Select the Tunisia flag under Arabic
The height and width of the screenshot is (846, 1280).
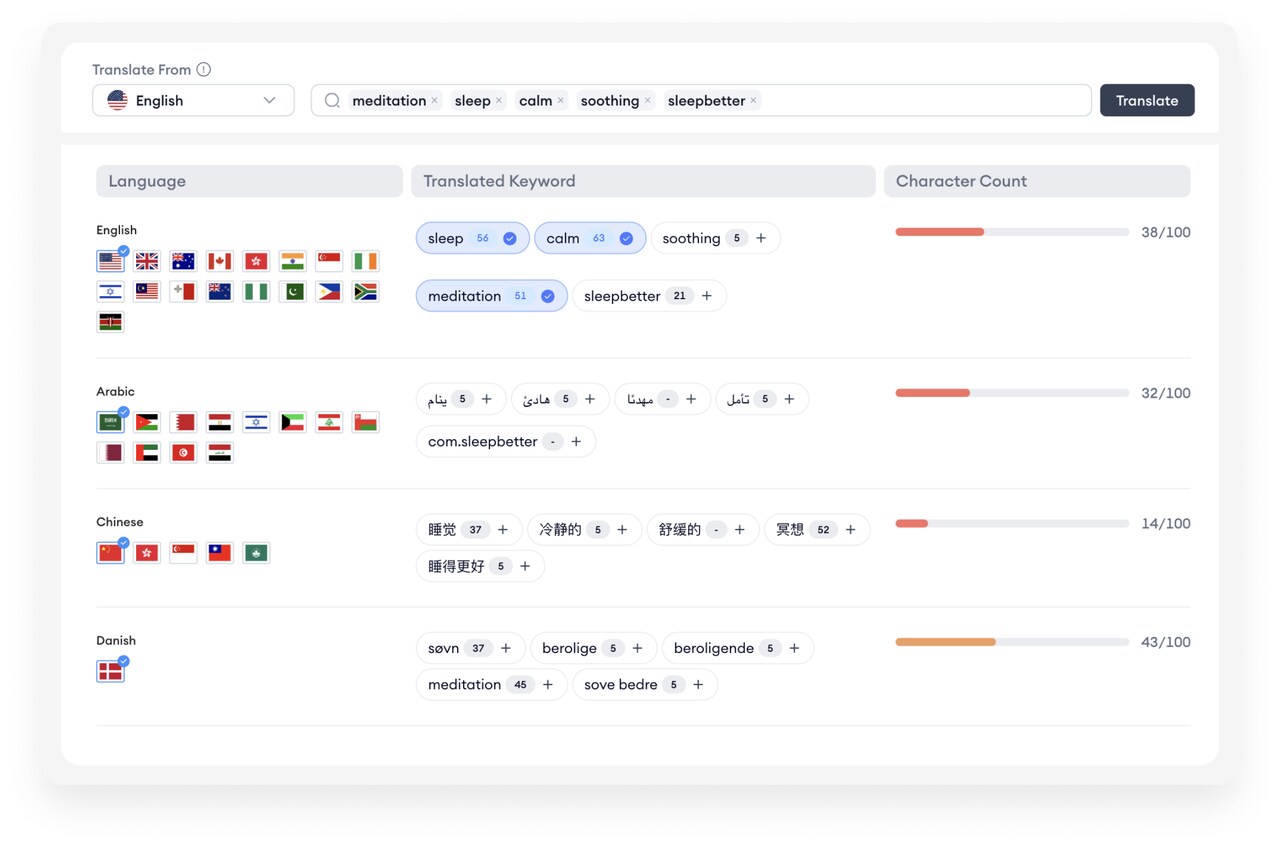click(x=183, y=453)
